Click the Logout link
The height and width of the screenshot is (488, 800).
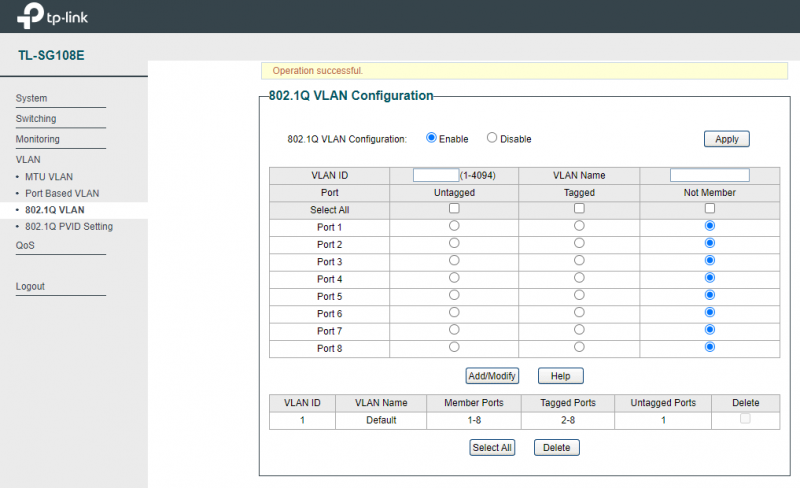(30, 286)
